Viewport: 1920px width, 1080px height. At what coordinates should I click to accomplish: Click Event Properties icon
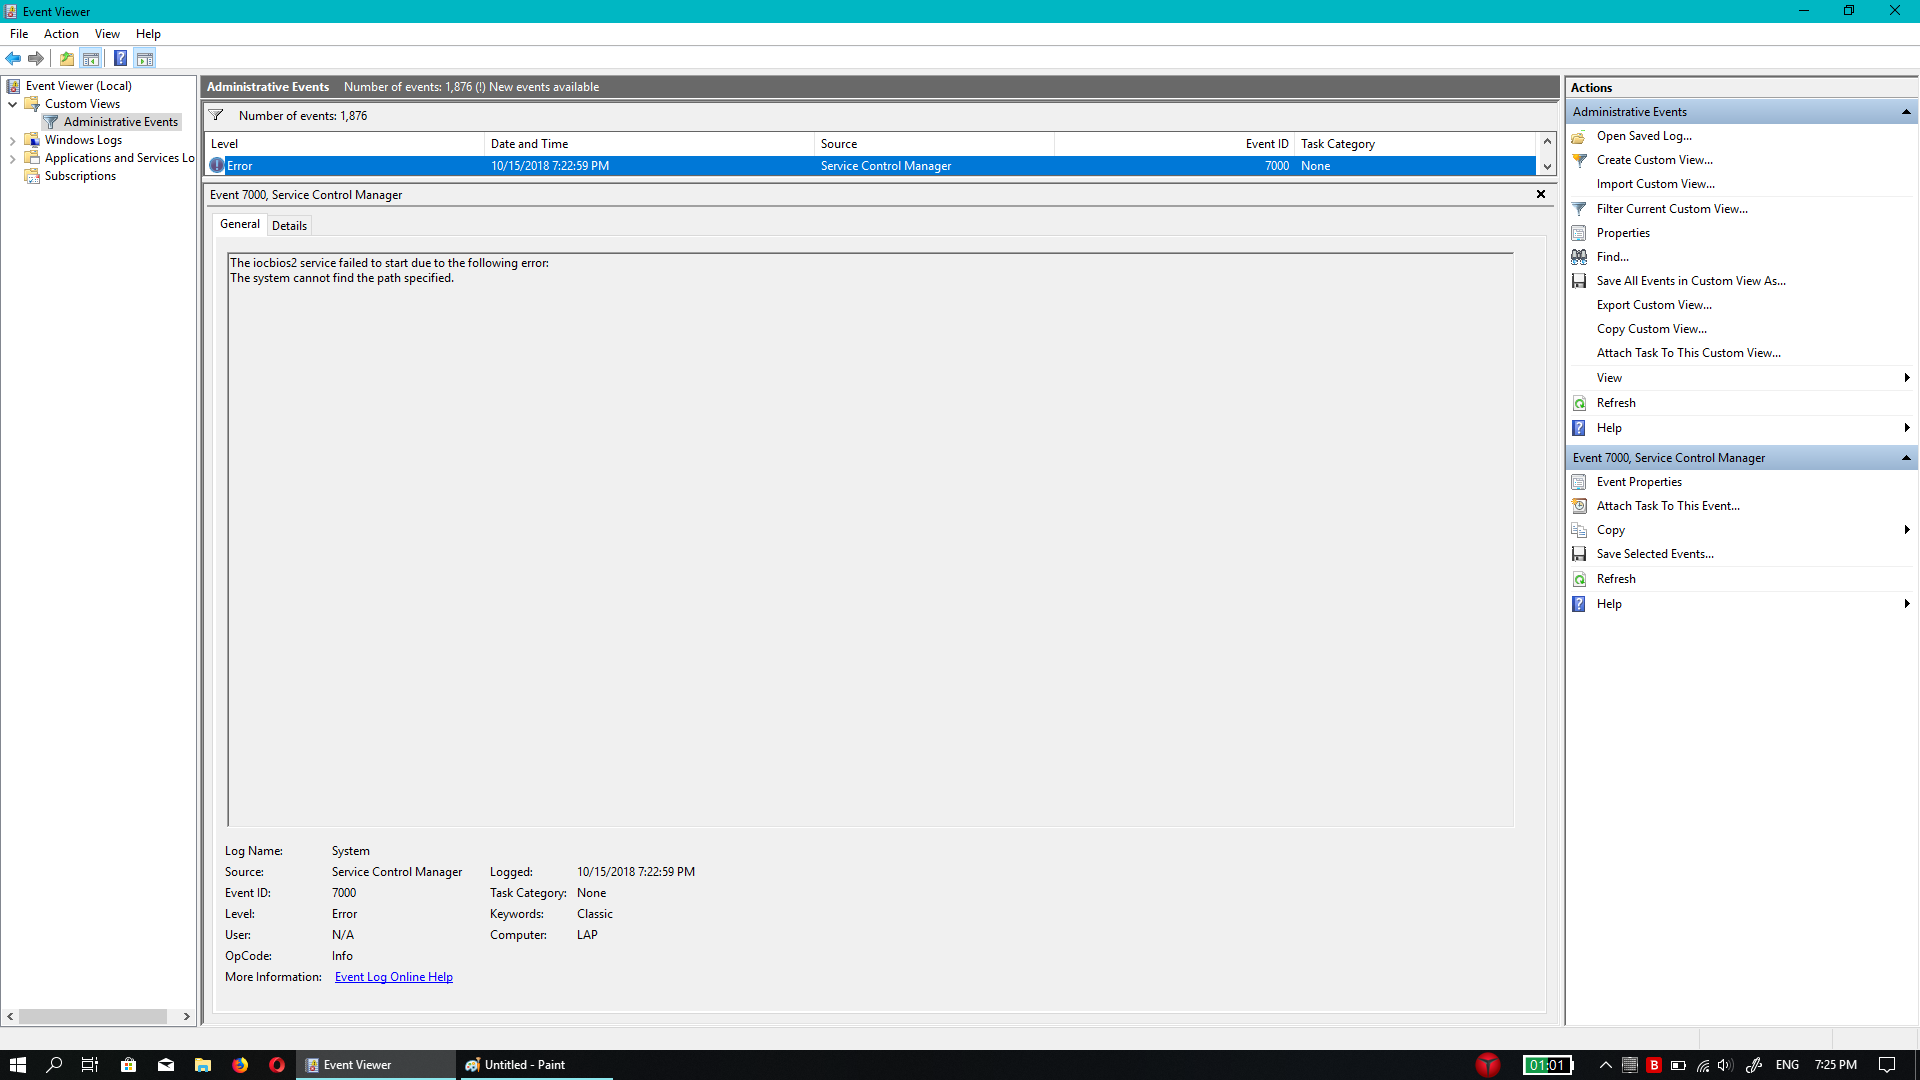(x=1579, y=482)
